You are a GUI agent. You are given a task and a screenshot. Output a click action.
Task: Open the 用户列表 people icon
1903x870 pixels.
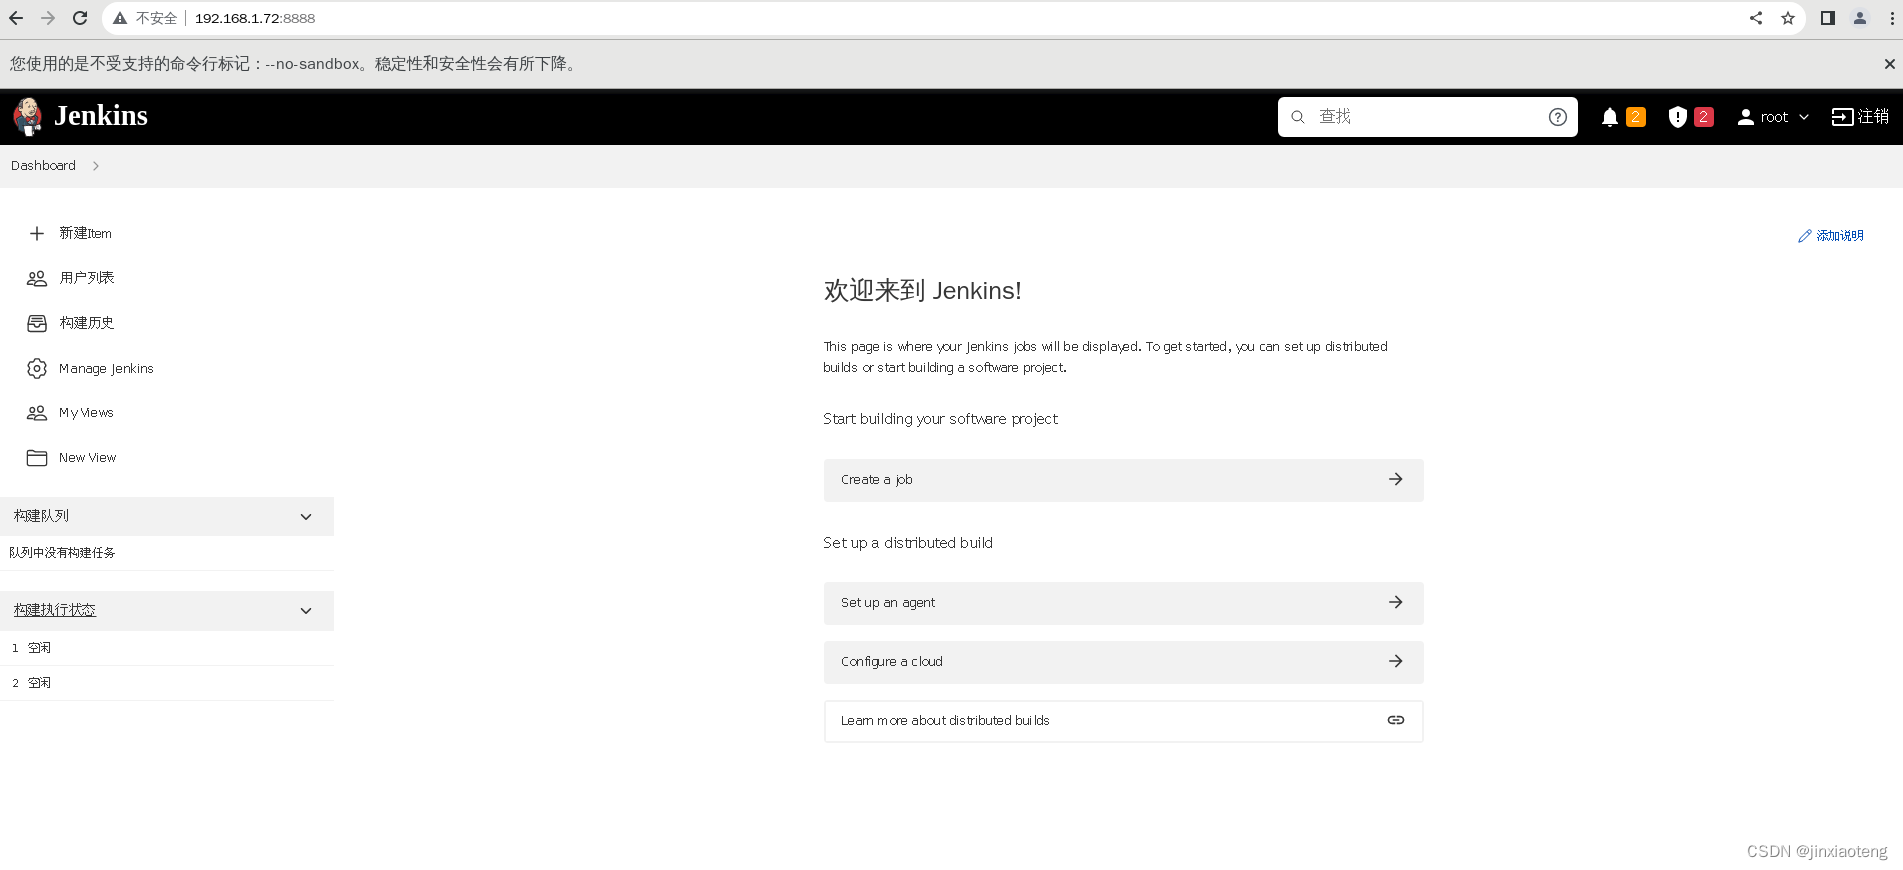[37, 278]
